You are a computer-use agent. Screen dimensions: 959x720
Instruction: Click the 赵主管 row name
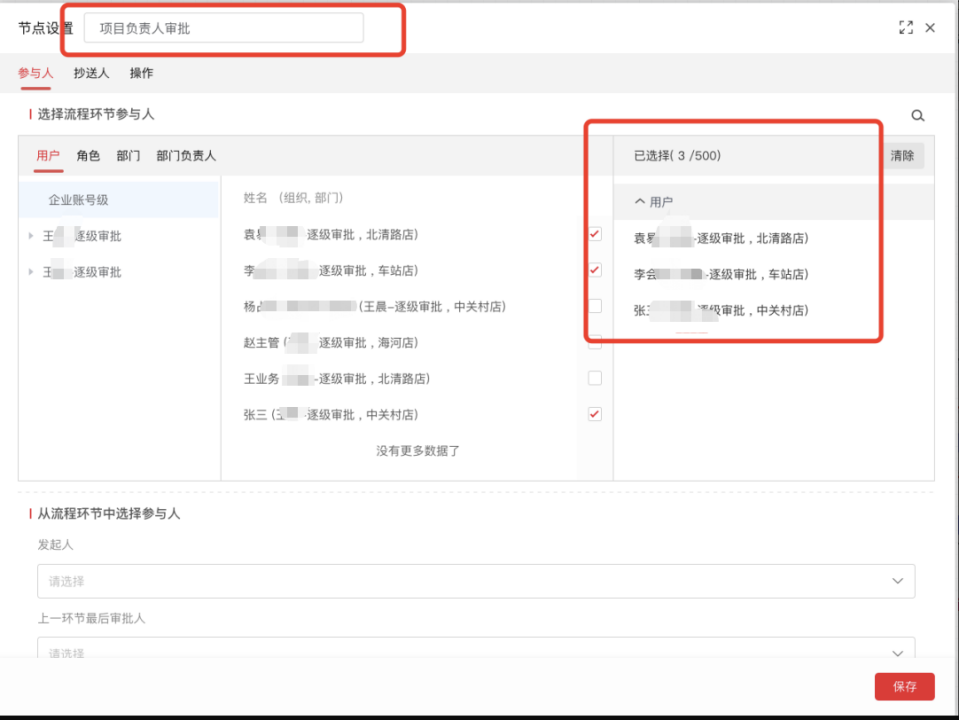click(261, 343)
